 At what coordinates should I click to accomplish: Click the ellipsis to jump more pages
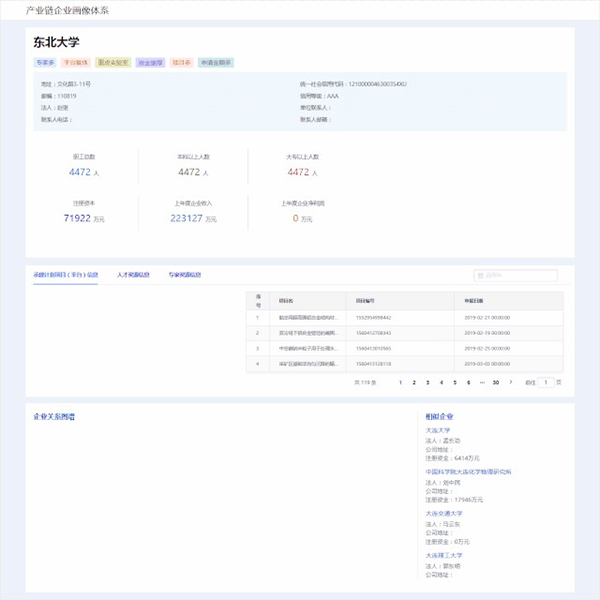click(x=482, y=382)
